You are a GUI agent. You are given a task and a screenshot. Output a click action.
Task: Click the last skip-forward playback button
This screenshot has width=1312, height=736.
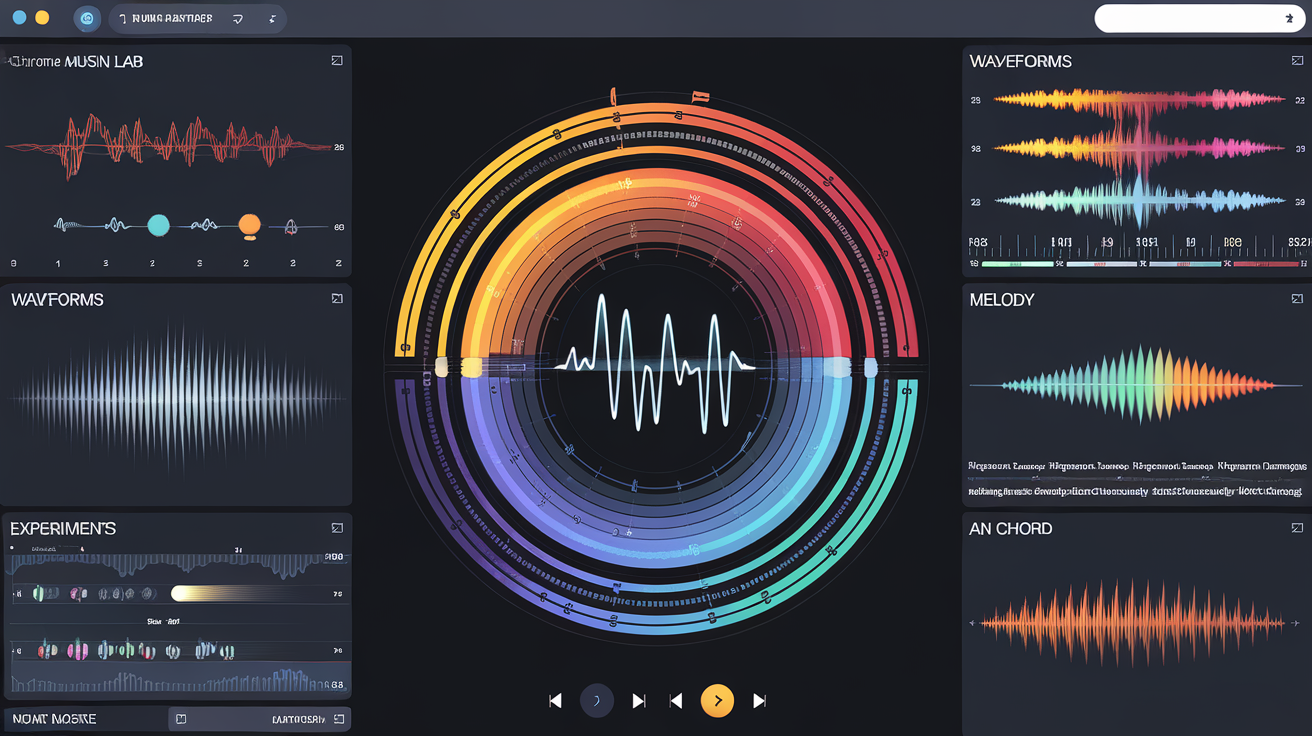(x=759, y=701)
